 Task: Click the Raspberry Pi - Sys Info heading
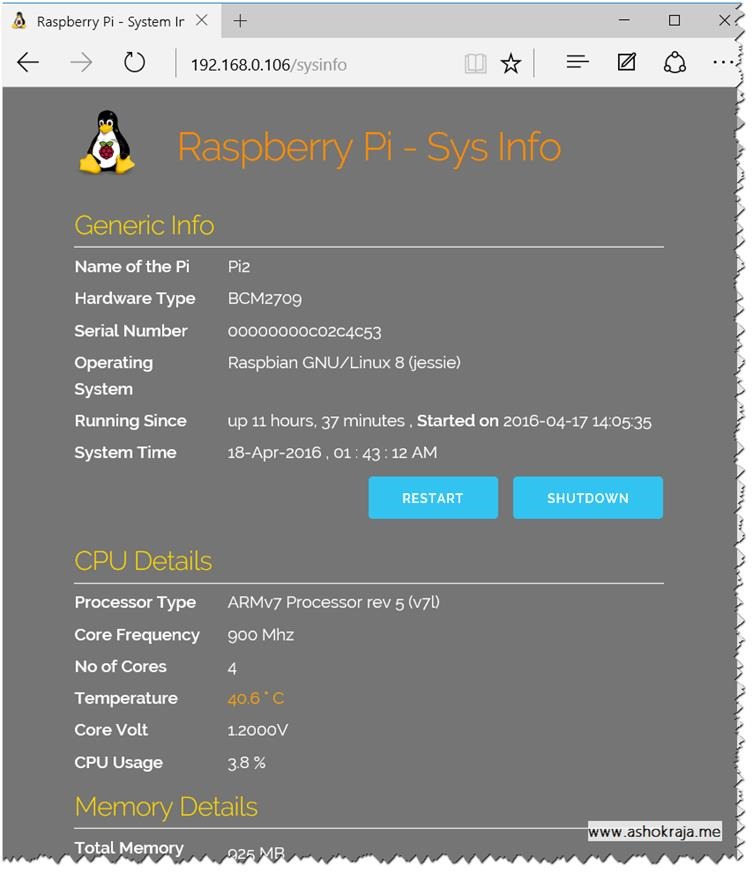(x=369, y=147)
